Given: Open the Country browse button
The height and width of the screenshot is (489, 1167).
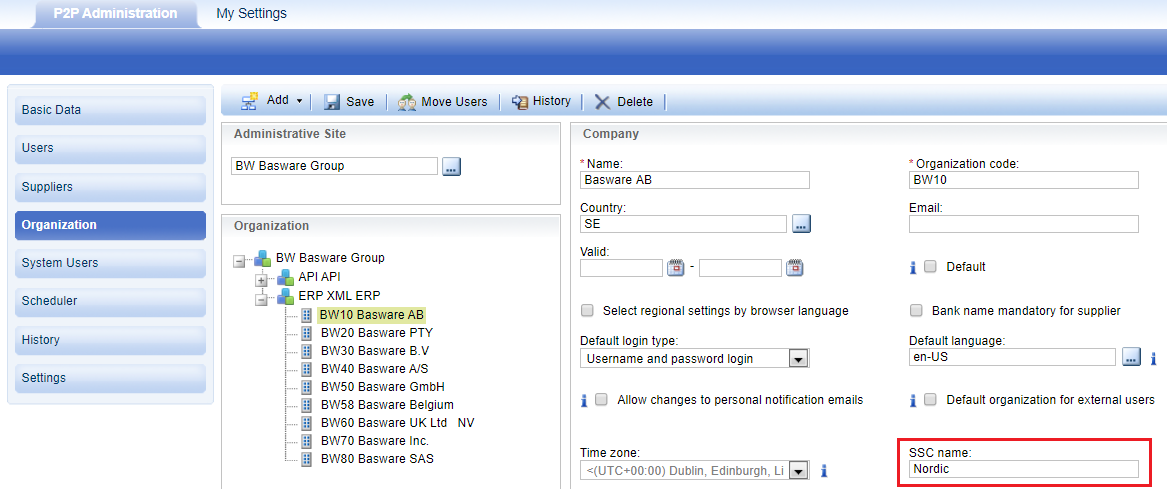Looking at the screenshot, I should tap(802, 224).
